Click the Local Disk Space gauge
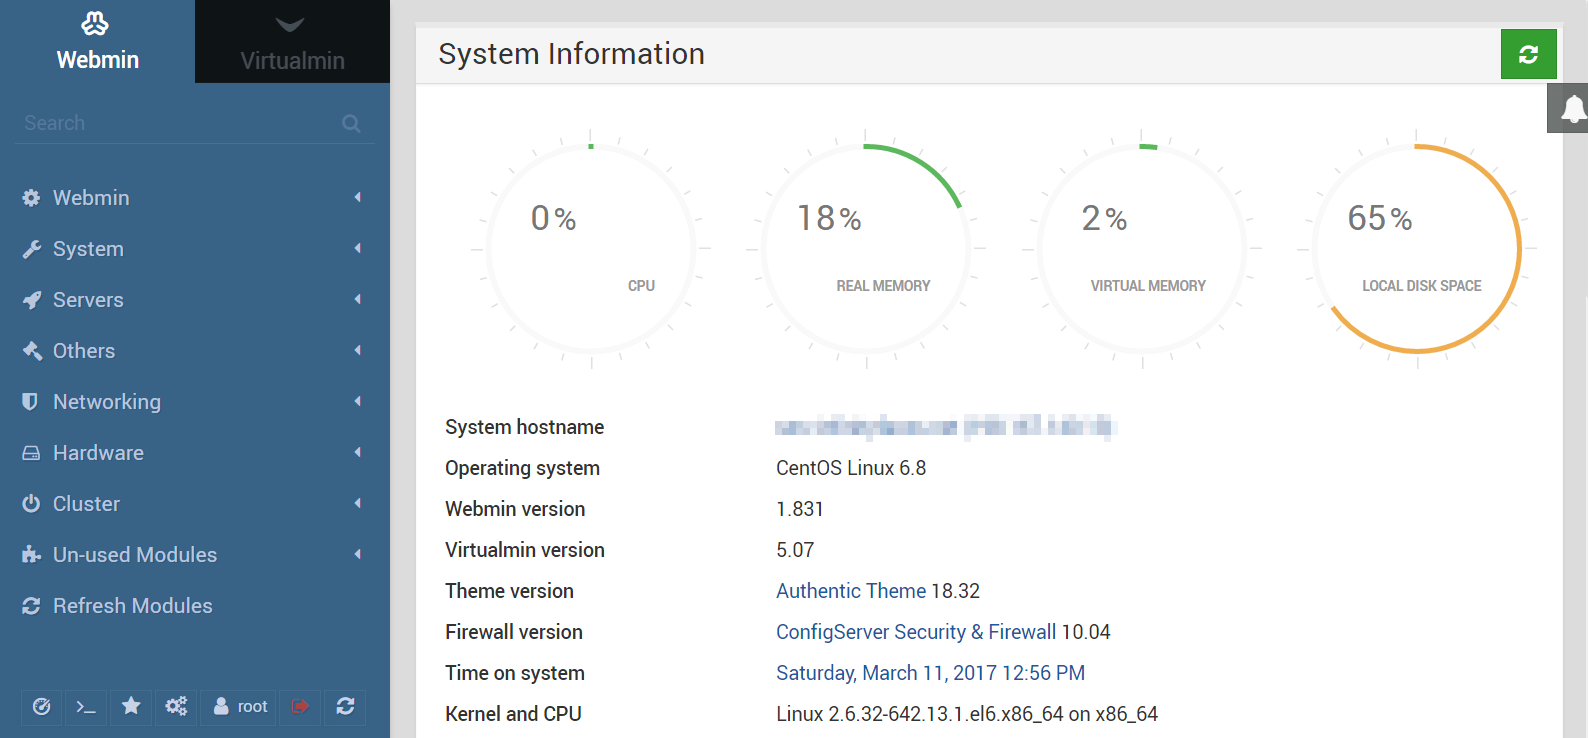 (x=1417, y=249)
